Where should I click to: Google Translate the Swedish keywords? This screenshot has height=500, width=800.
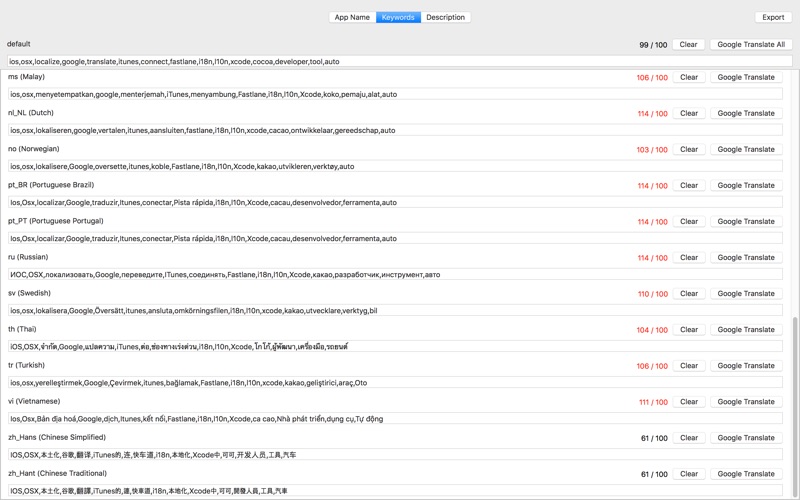coord(745,293)
